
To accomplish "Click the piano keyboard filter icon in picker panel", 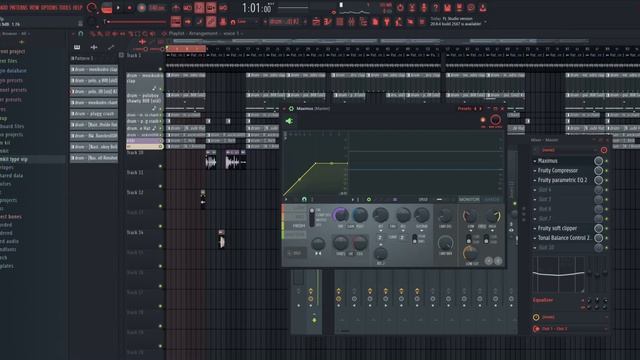I will pos(77,47).
